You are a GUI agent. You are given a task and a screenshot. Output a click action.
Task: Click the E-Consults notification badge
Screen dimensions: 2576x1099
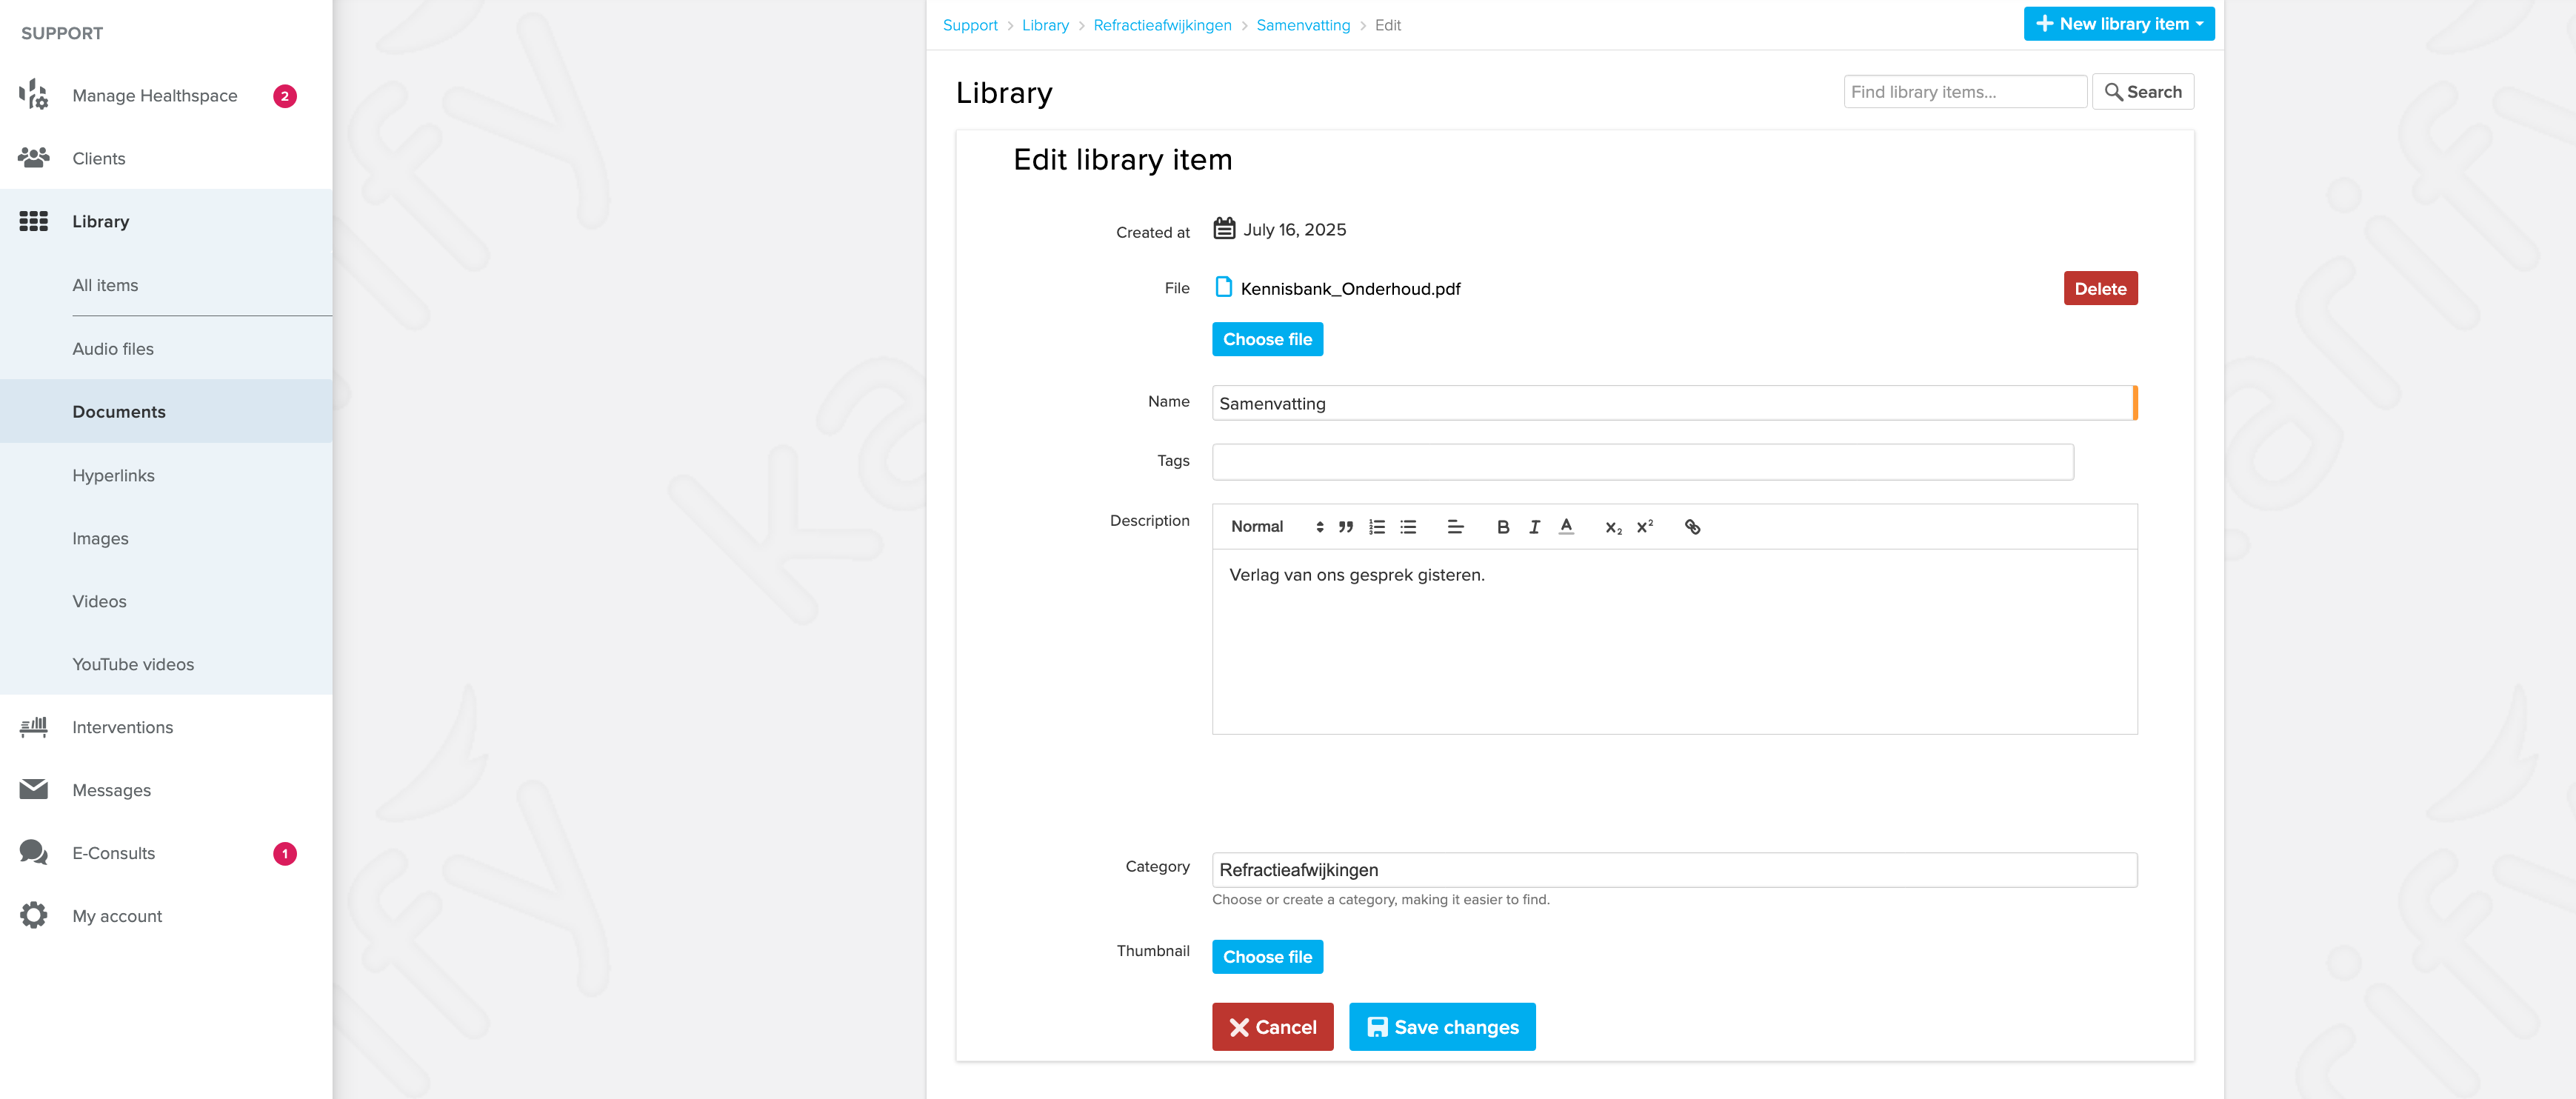[x=285, y=854]
